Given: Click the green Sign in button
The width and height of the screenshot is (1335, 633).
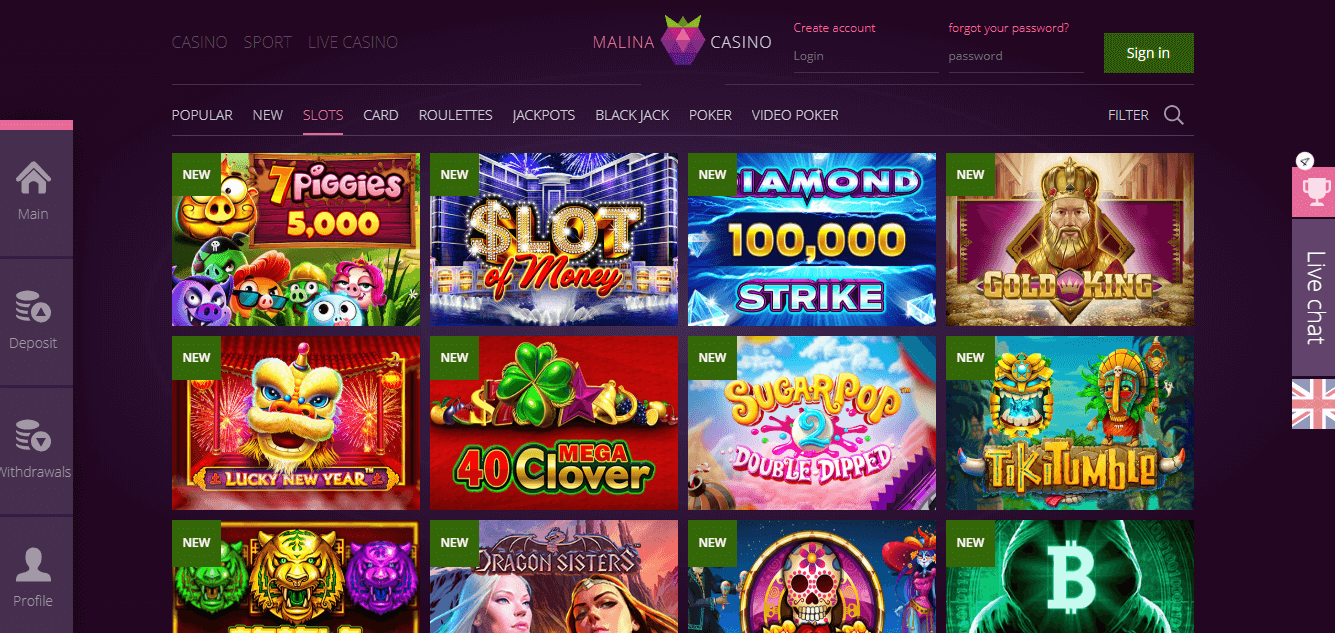Looking at the screenshot, I should click(x=1148, y=53).
